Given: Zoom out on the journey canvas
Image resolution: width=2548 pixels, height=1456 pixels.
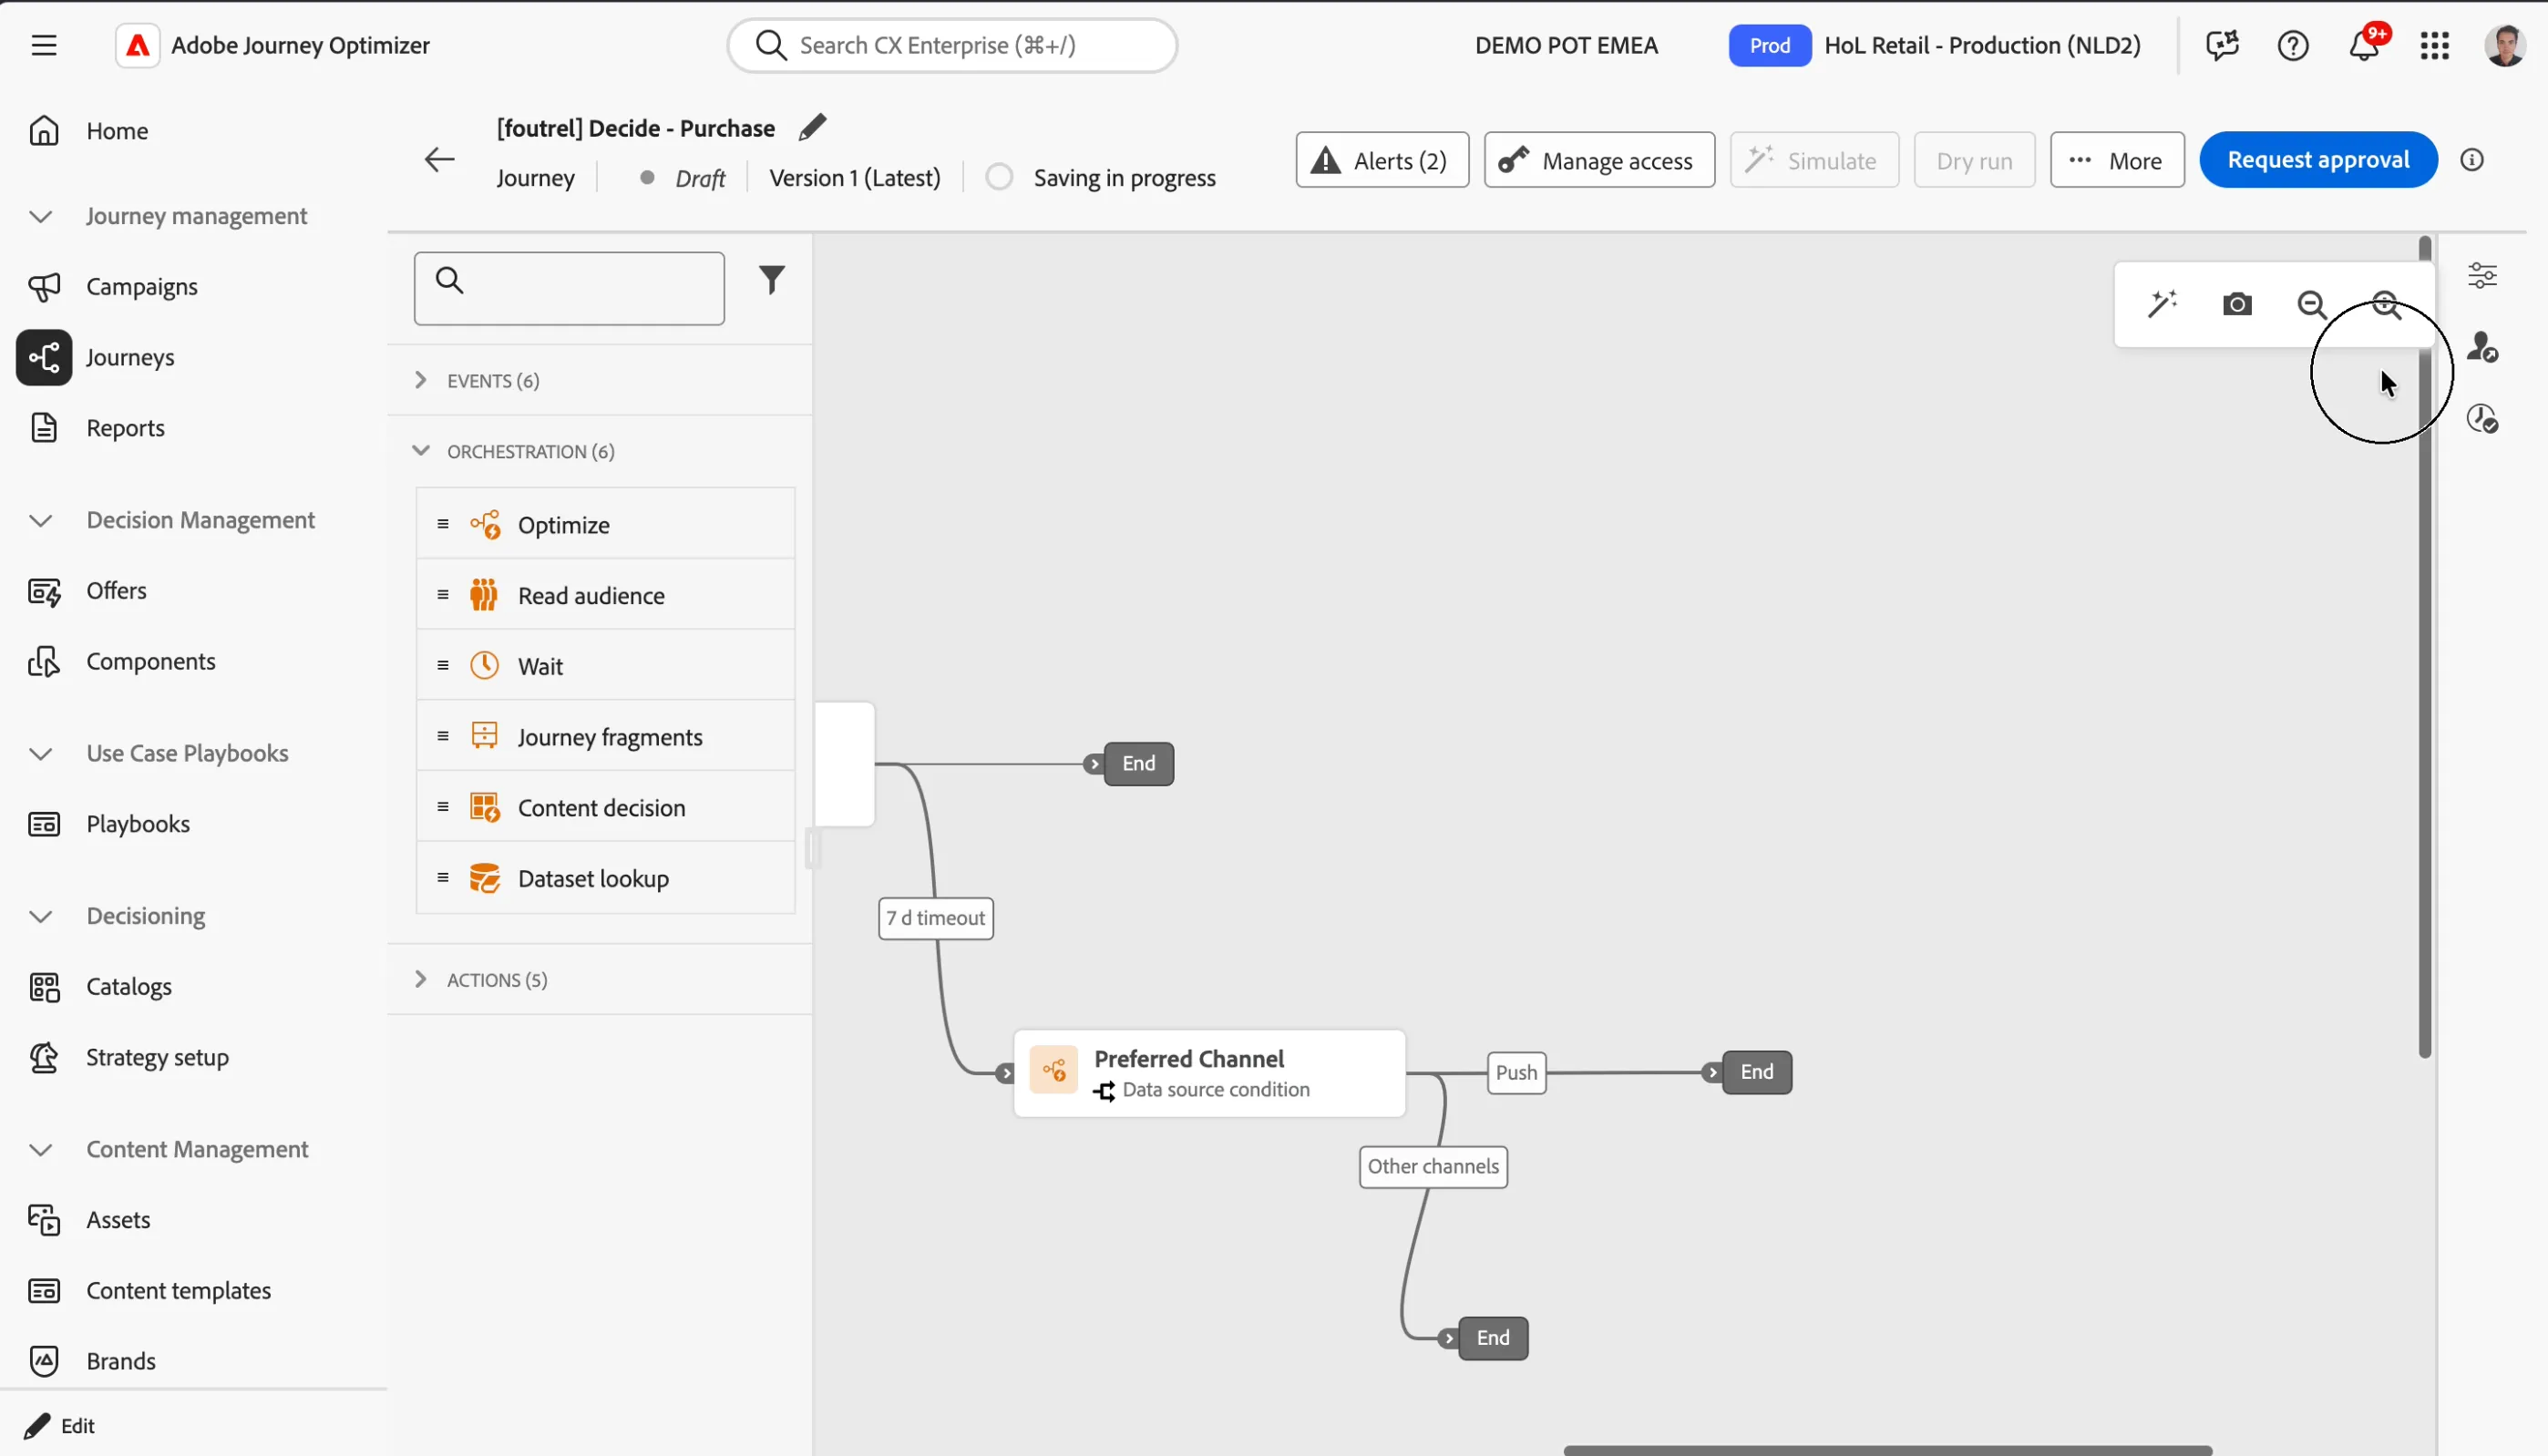Looking at the screenshot, I should 2312,304.
